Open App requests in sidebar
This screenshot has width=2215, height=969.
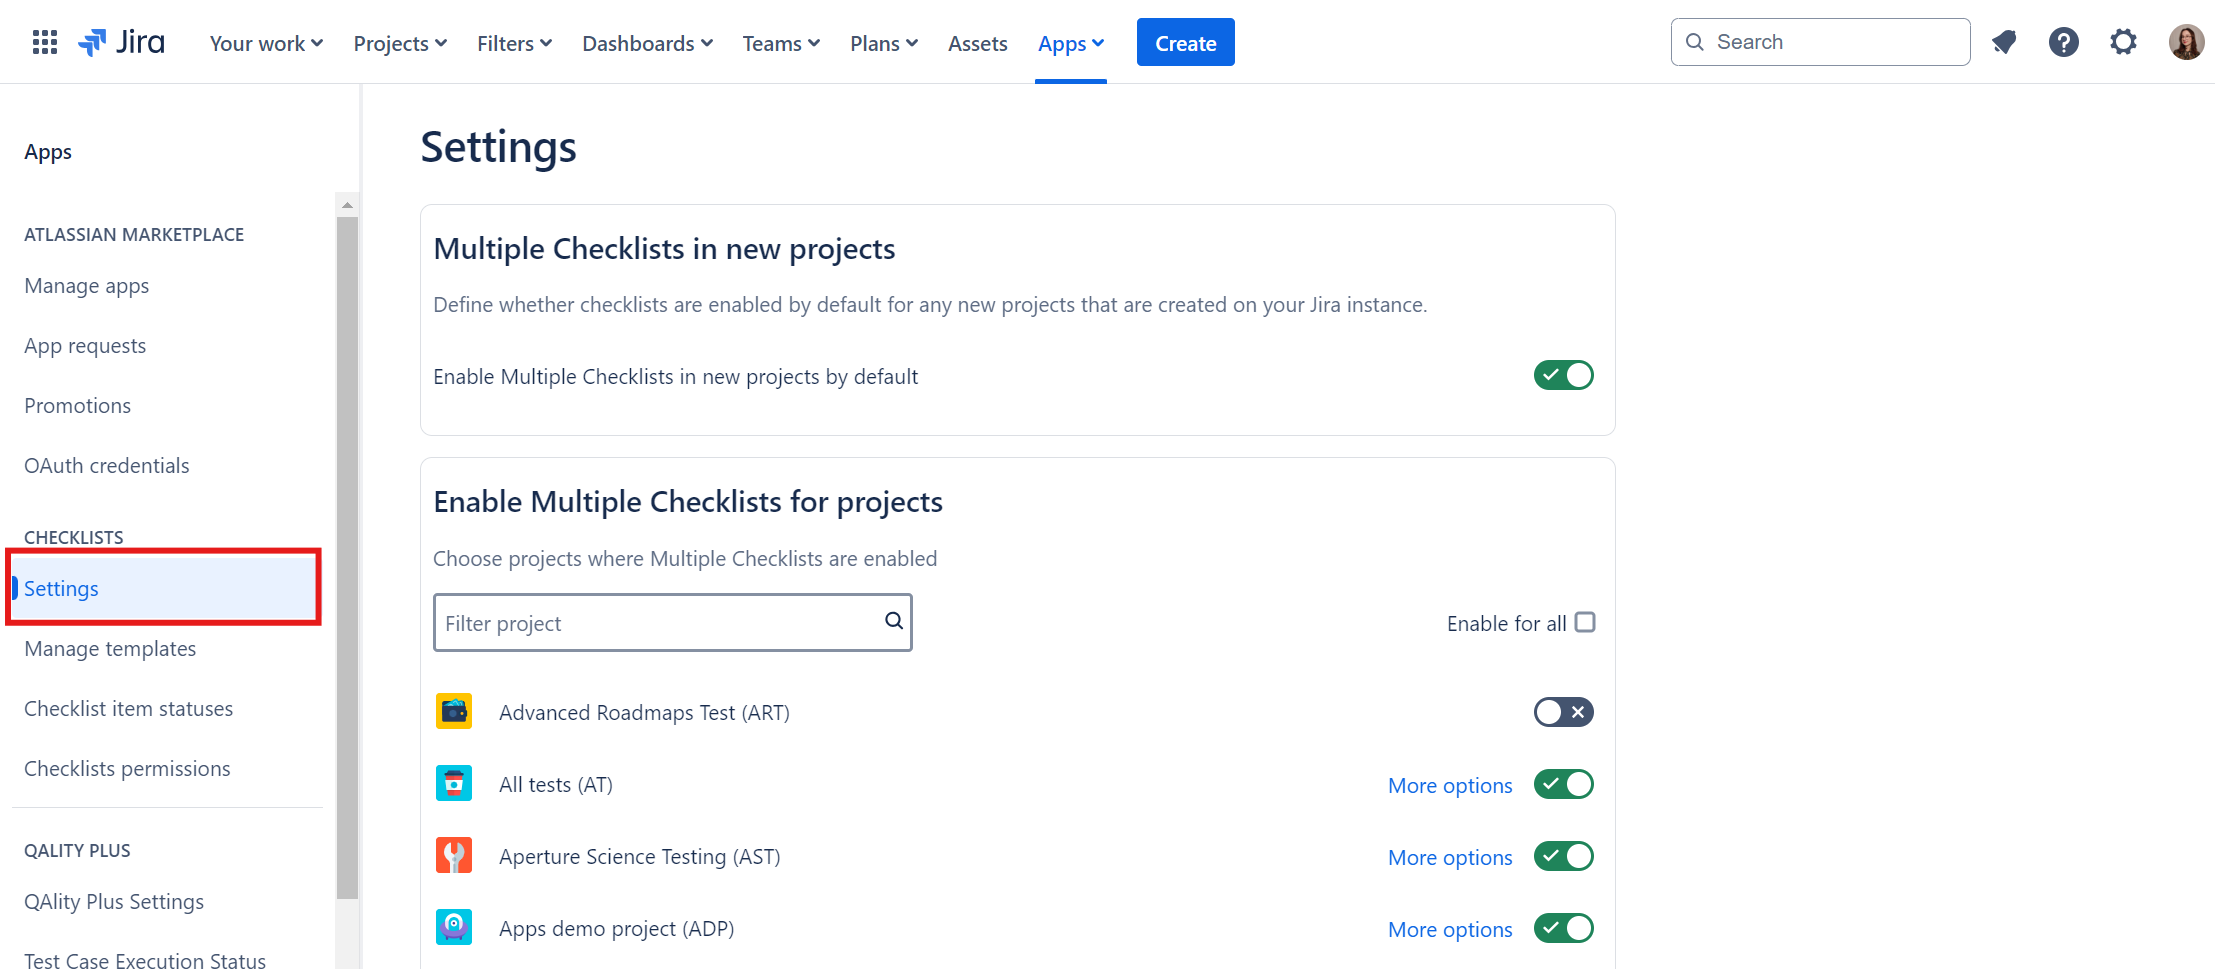tap(85, 346)
